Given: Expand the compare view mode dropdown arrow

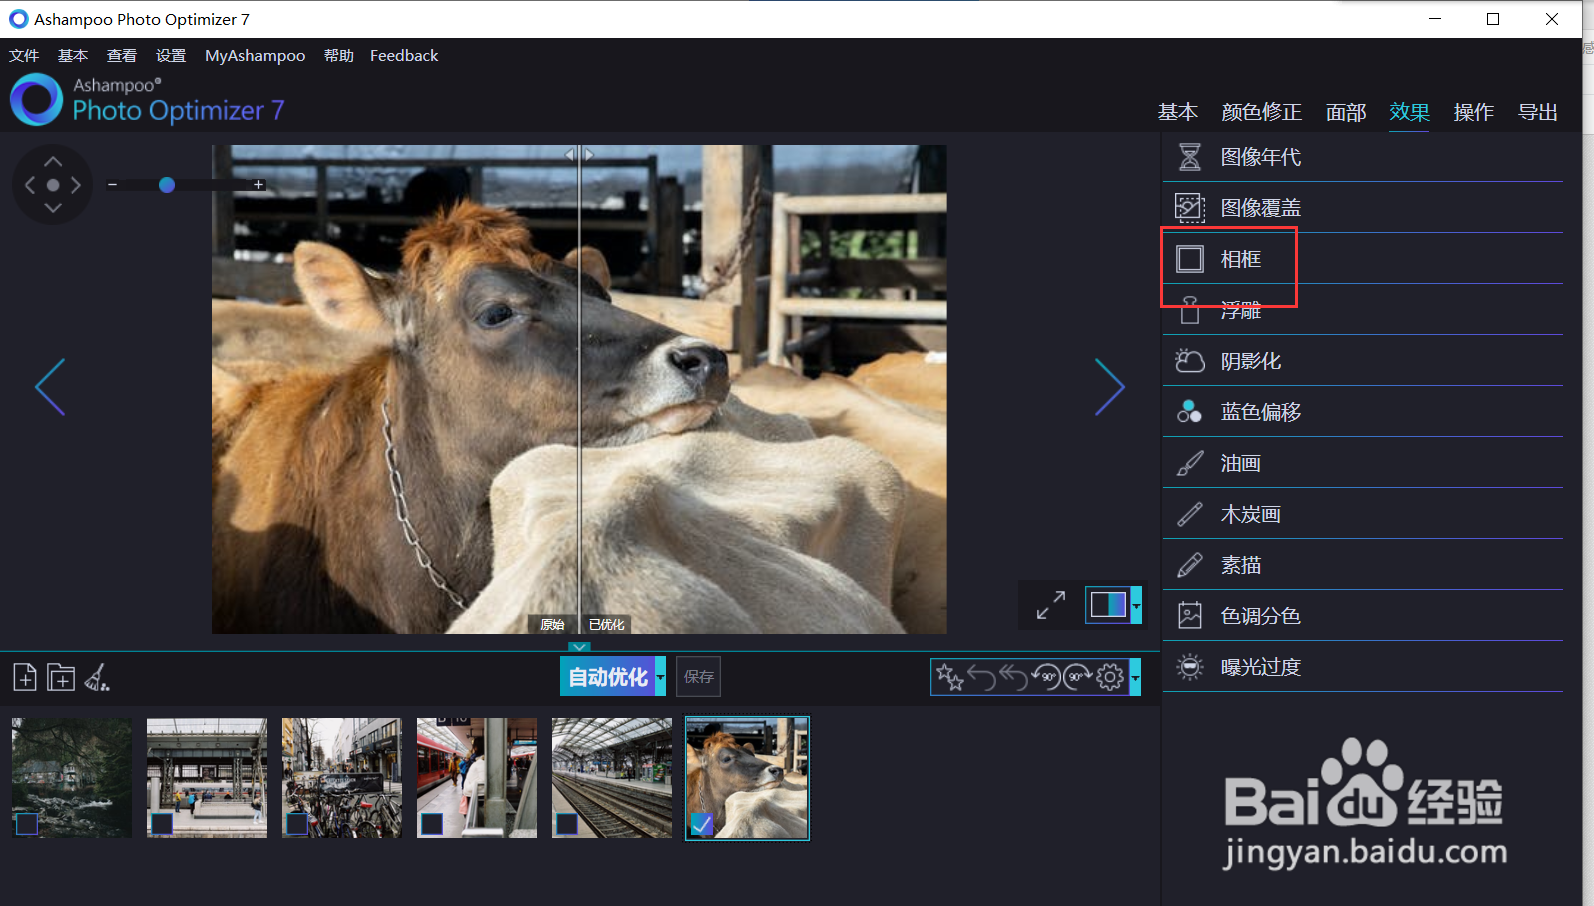Looking at the screenshot, I should (1136, 605).
